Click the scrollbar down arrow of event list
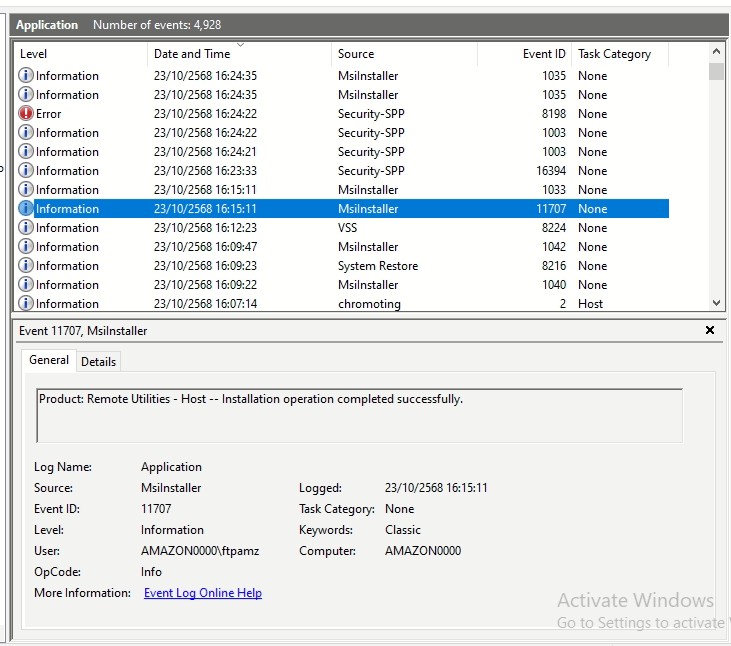This screenshot has width=731, height=646. (x=716, y=303)
